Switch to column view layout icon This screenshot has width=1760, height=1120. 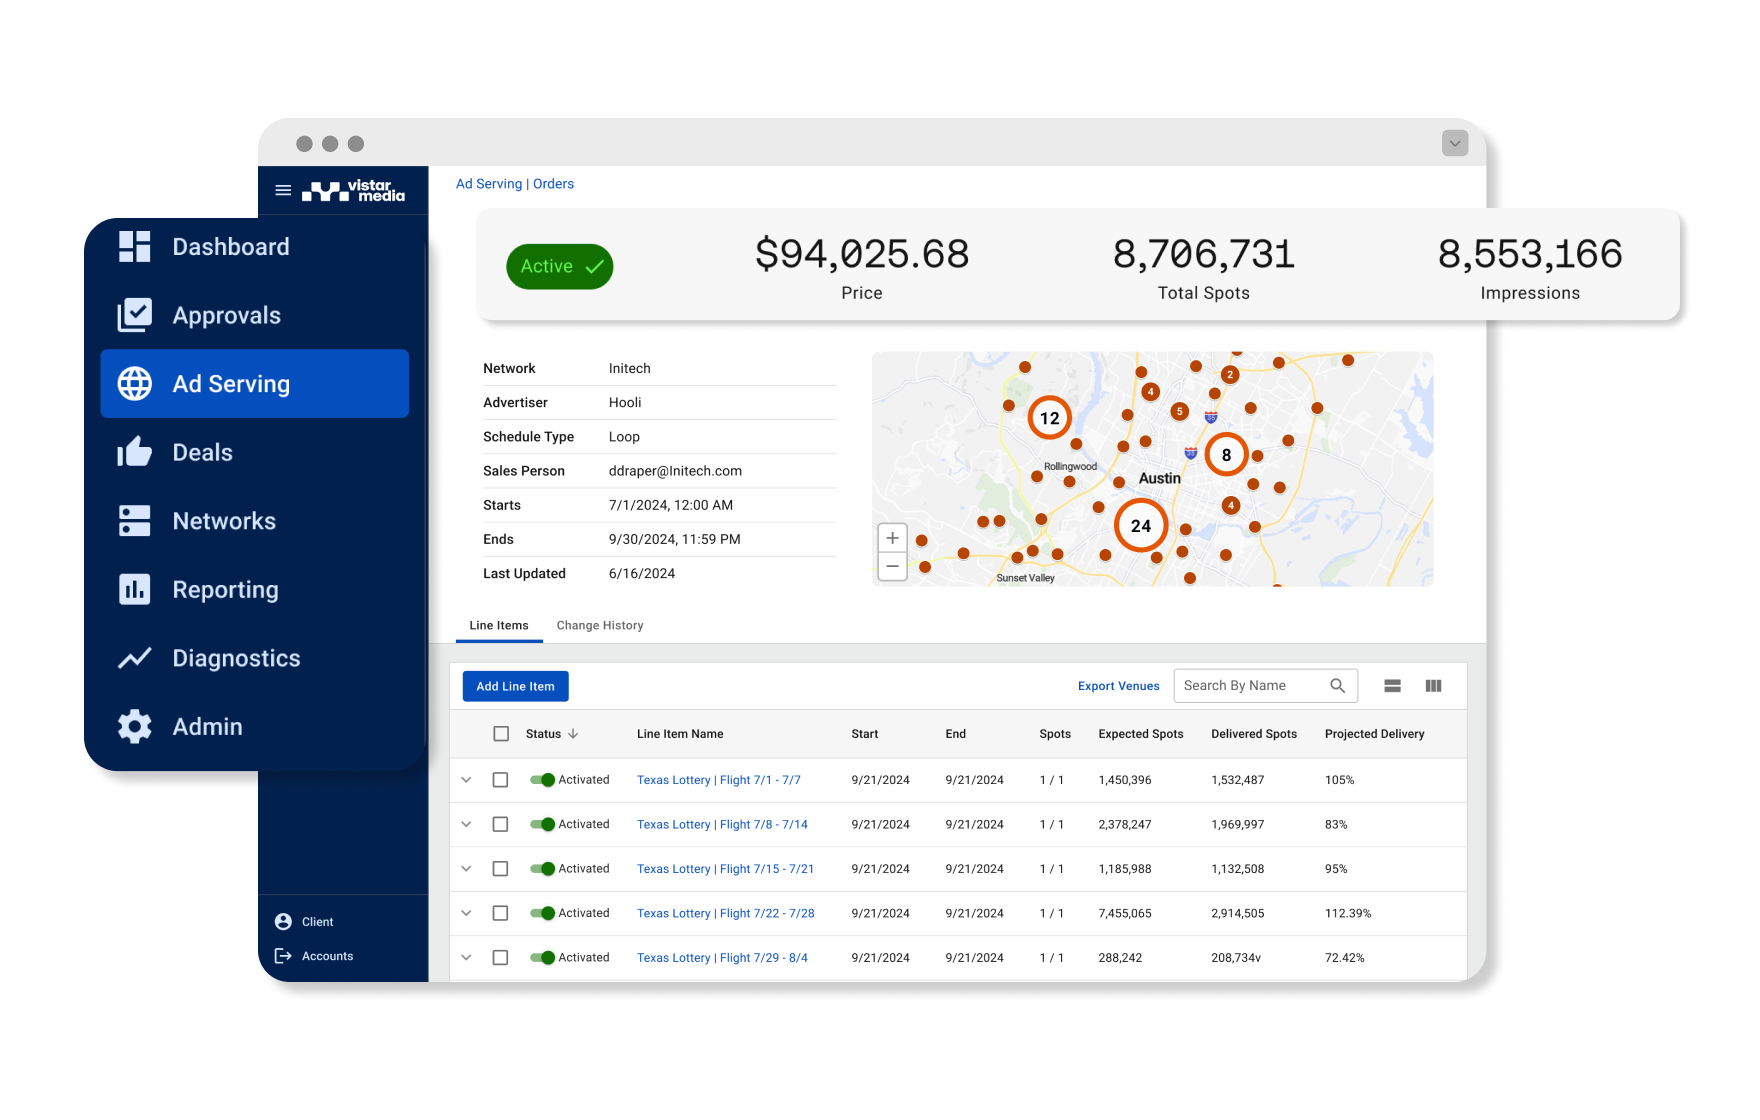[1433, 686]
